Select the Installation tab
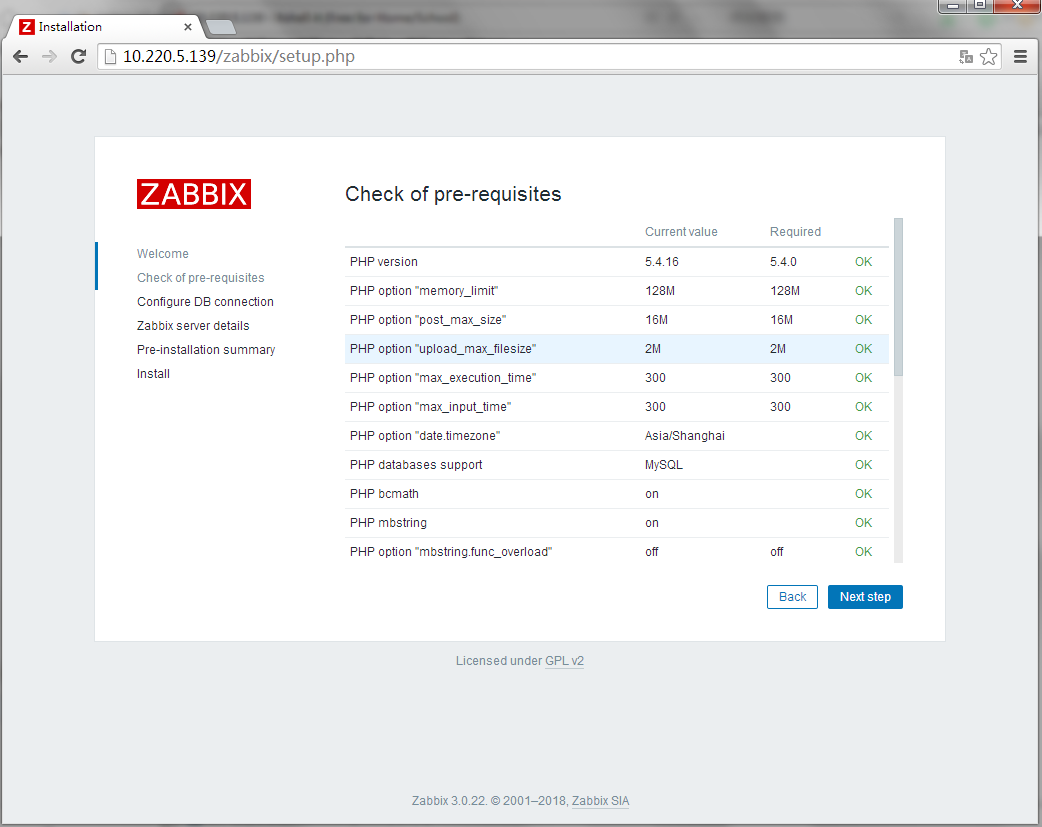Screen dimensions: 1042x827 (103, 27)
